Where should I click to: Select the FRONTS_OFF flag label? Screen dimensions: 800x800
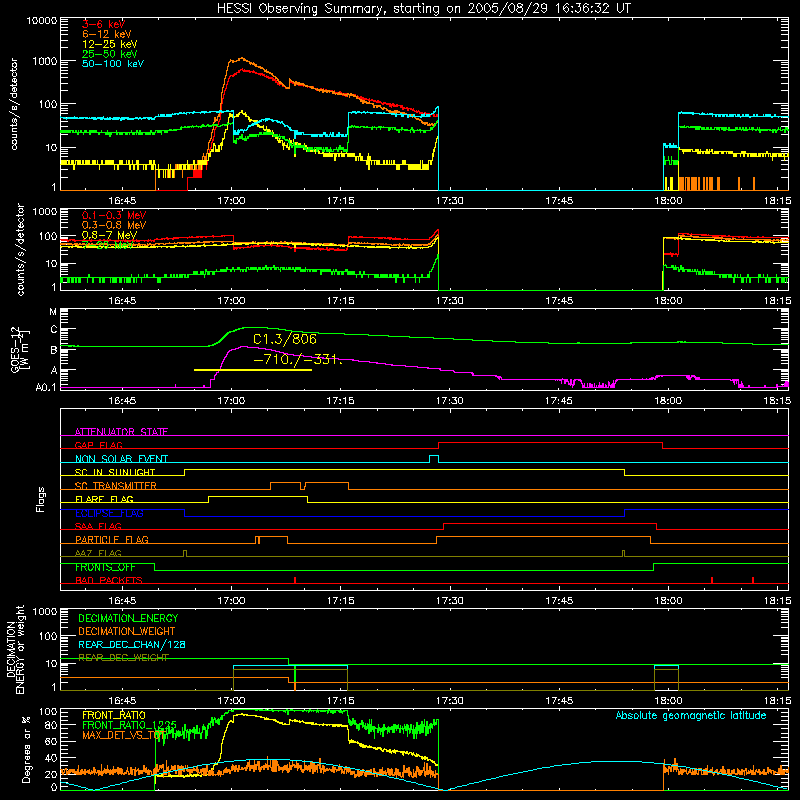[x=105, y=567]
